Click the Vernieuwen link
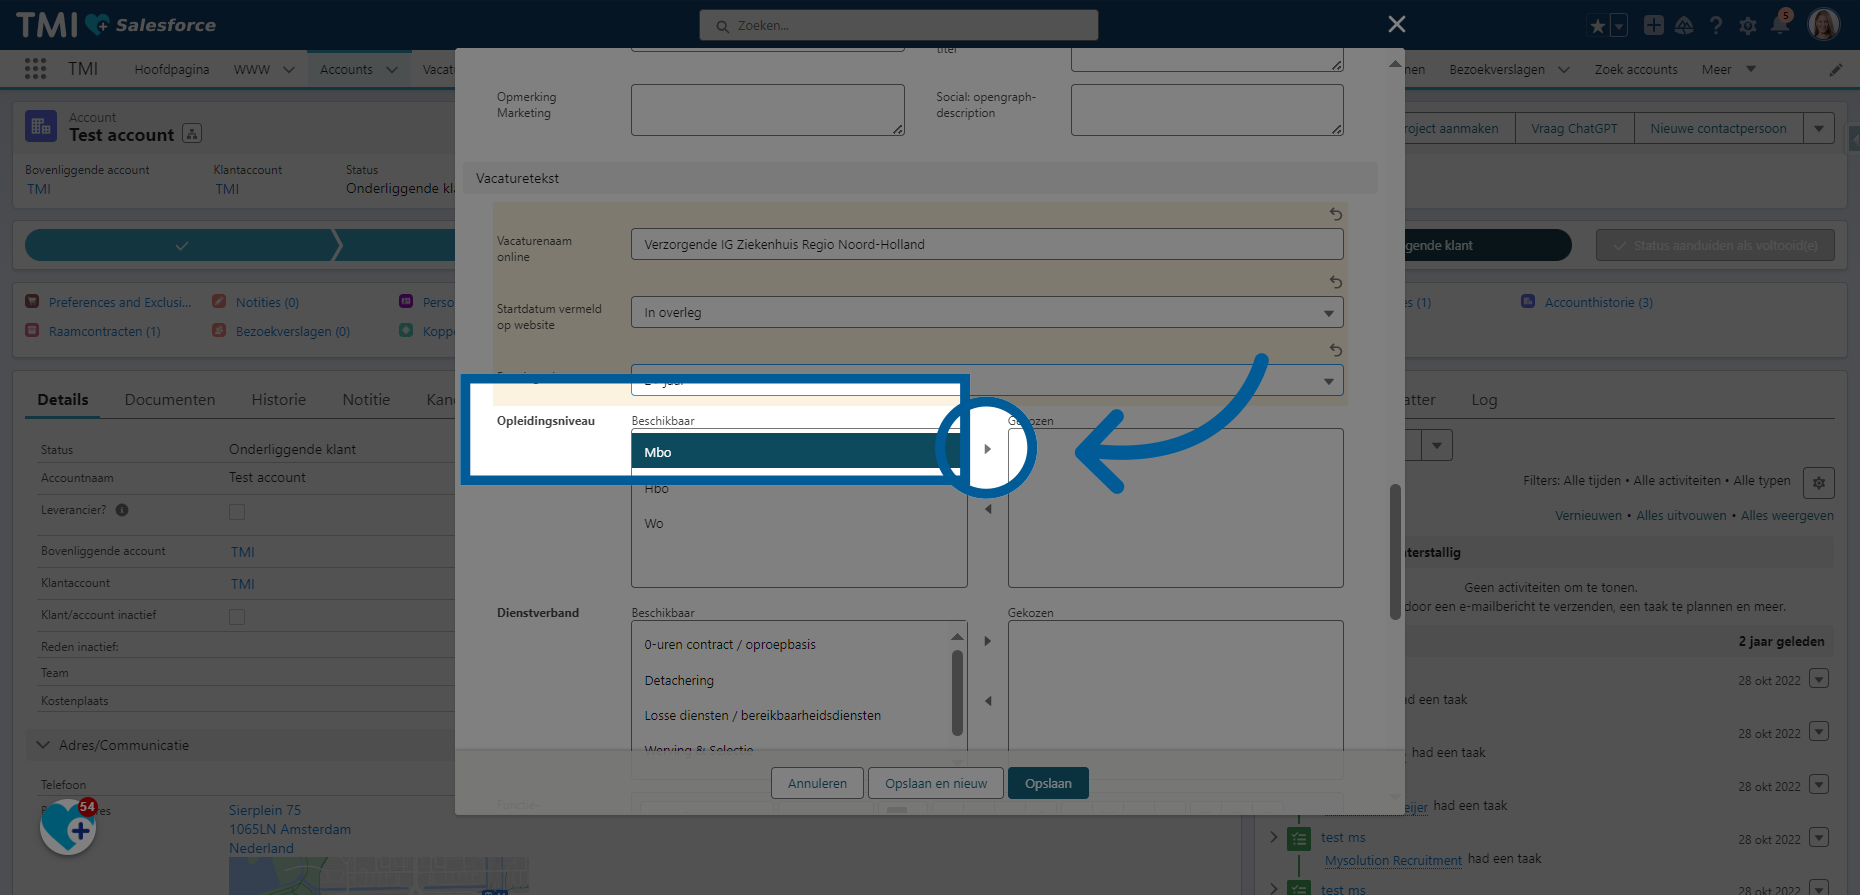This screenshot has width=1860, height=895. [1588, 516]
